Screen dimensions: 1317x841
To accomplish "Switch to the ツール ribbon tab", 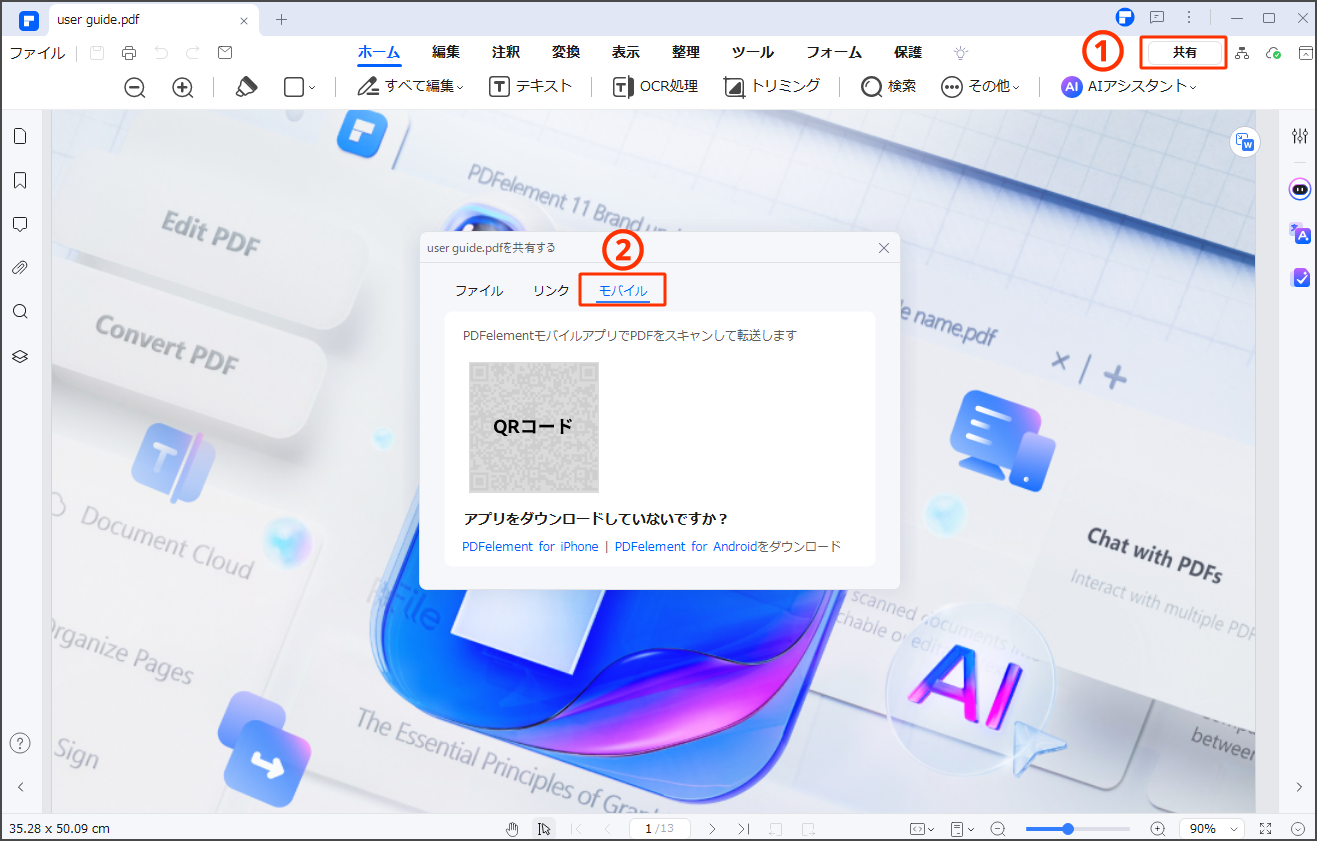I will [x=753, y=53].
